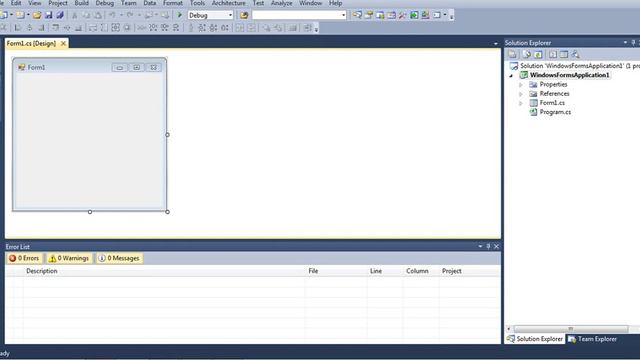Click the Center Horizontally layout icon
The width and height of the screenshot is (640, 360).
coord(240,28)
